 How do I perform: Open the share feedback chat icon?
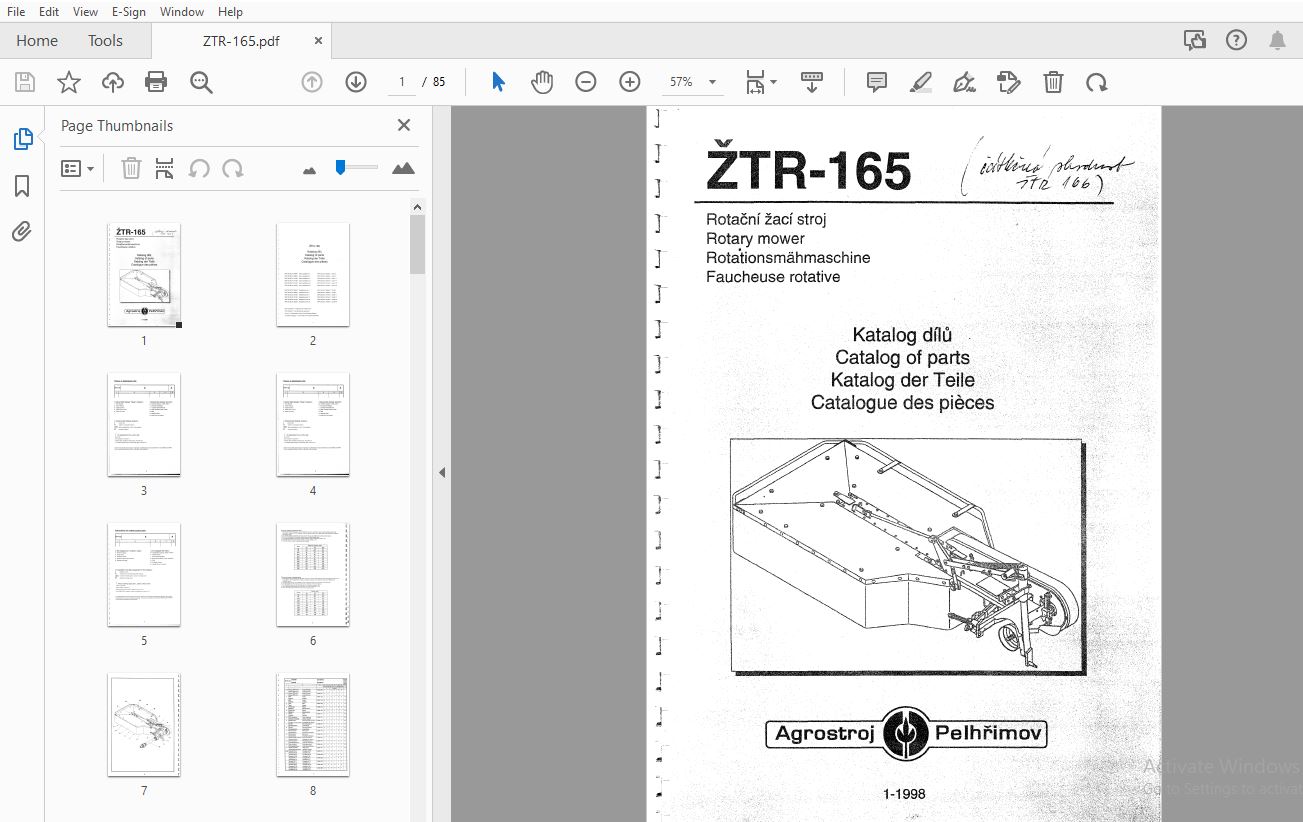[x=1194, y=41]
